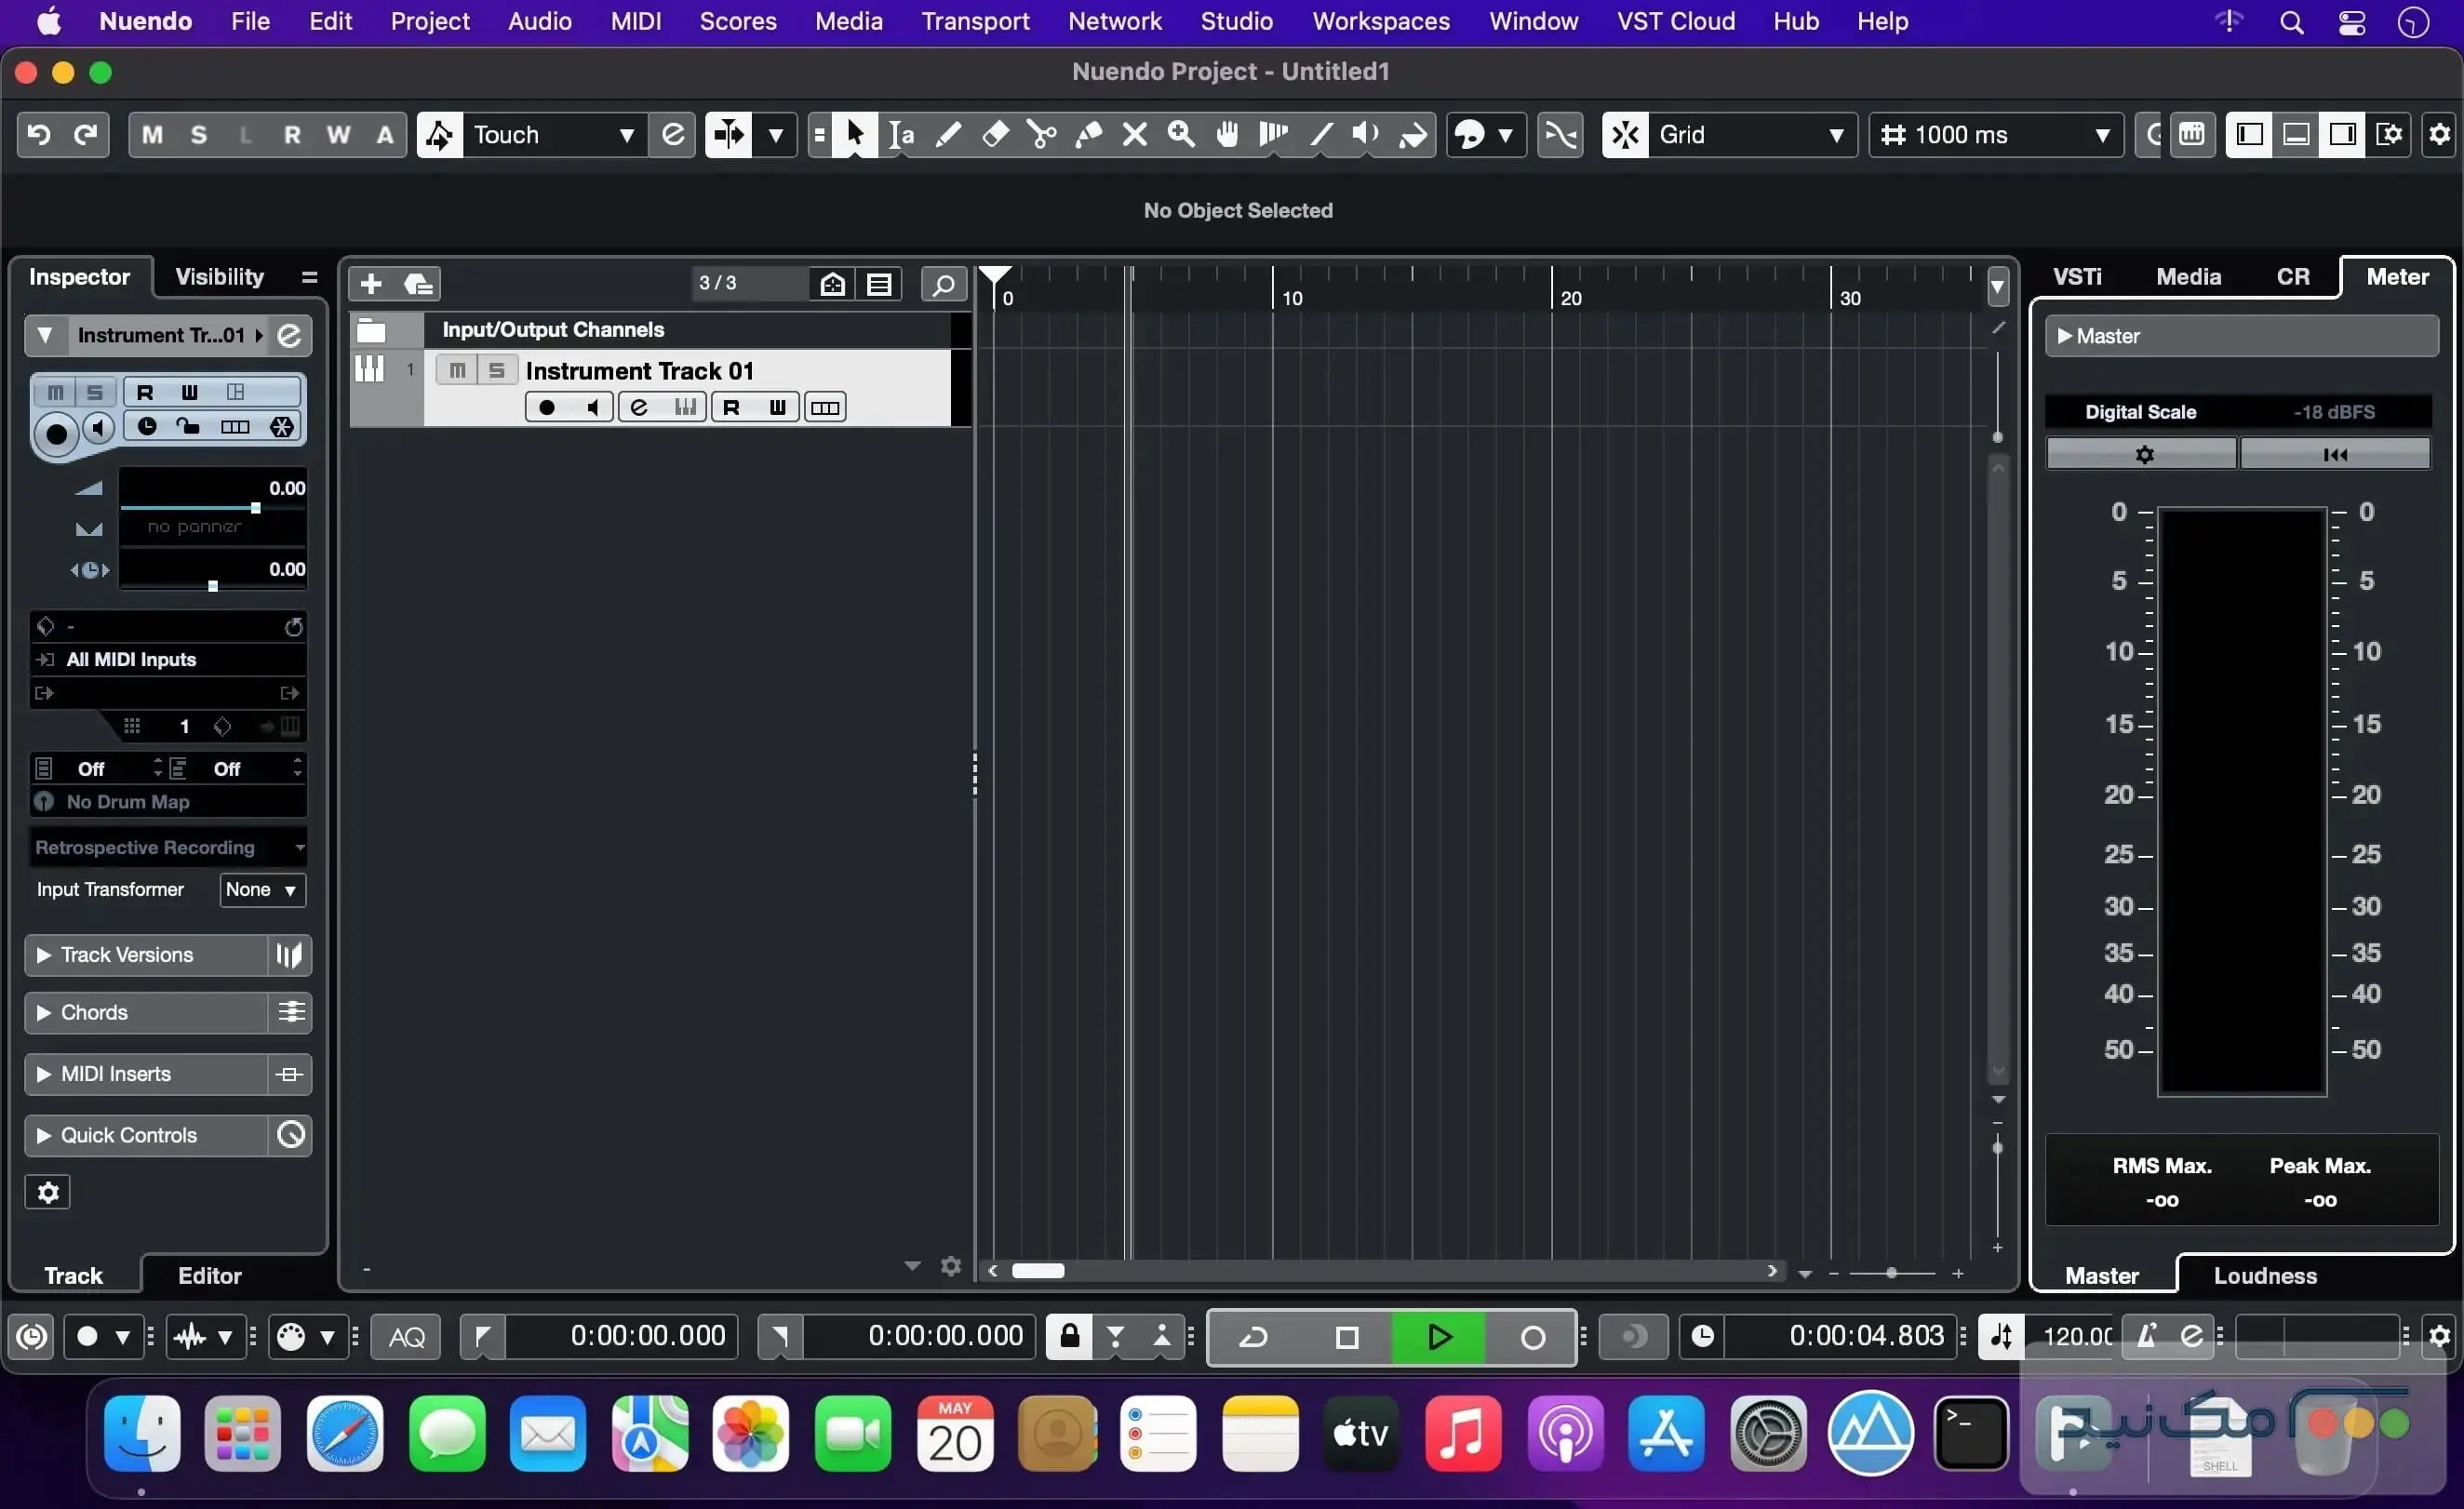Select the Glue tool
2464x1509 pixels.
[x=1088, y=135]
